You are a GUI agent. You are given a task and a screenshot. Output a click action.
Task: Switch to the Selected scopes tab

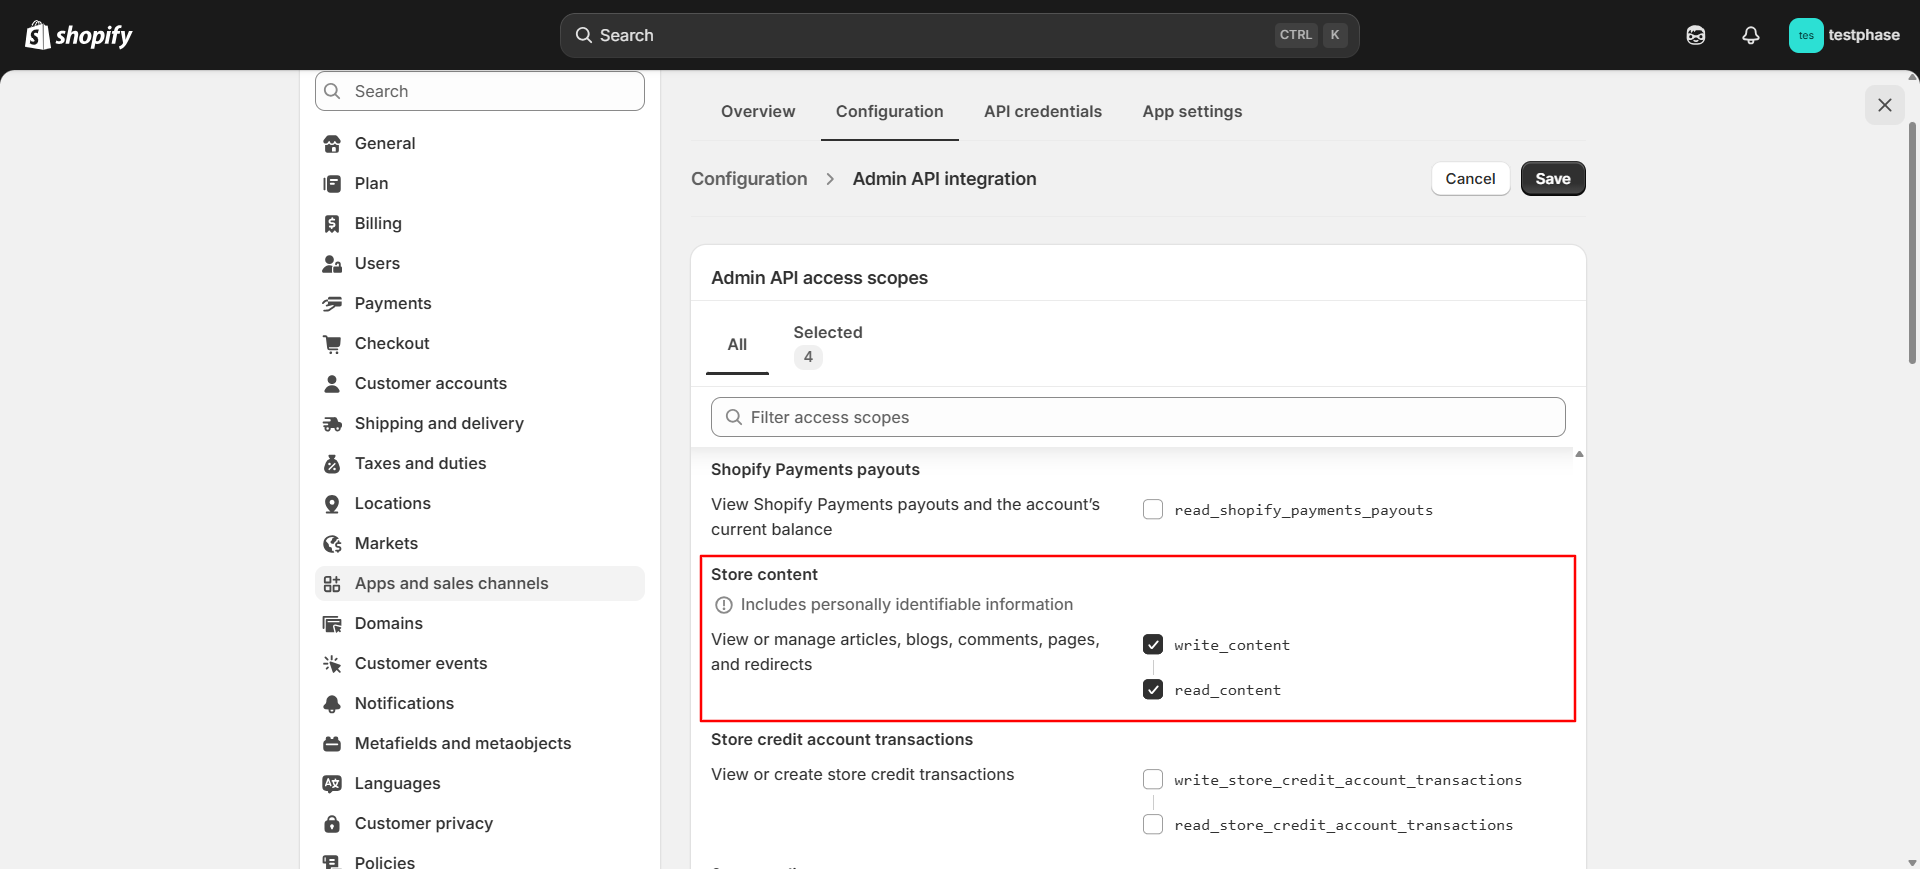click(x=827, y=344)
